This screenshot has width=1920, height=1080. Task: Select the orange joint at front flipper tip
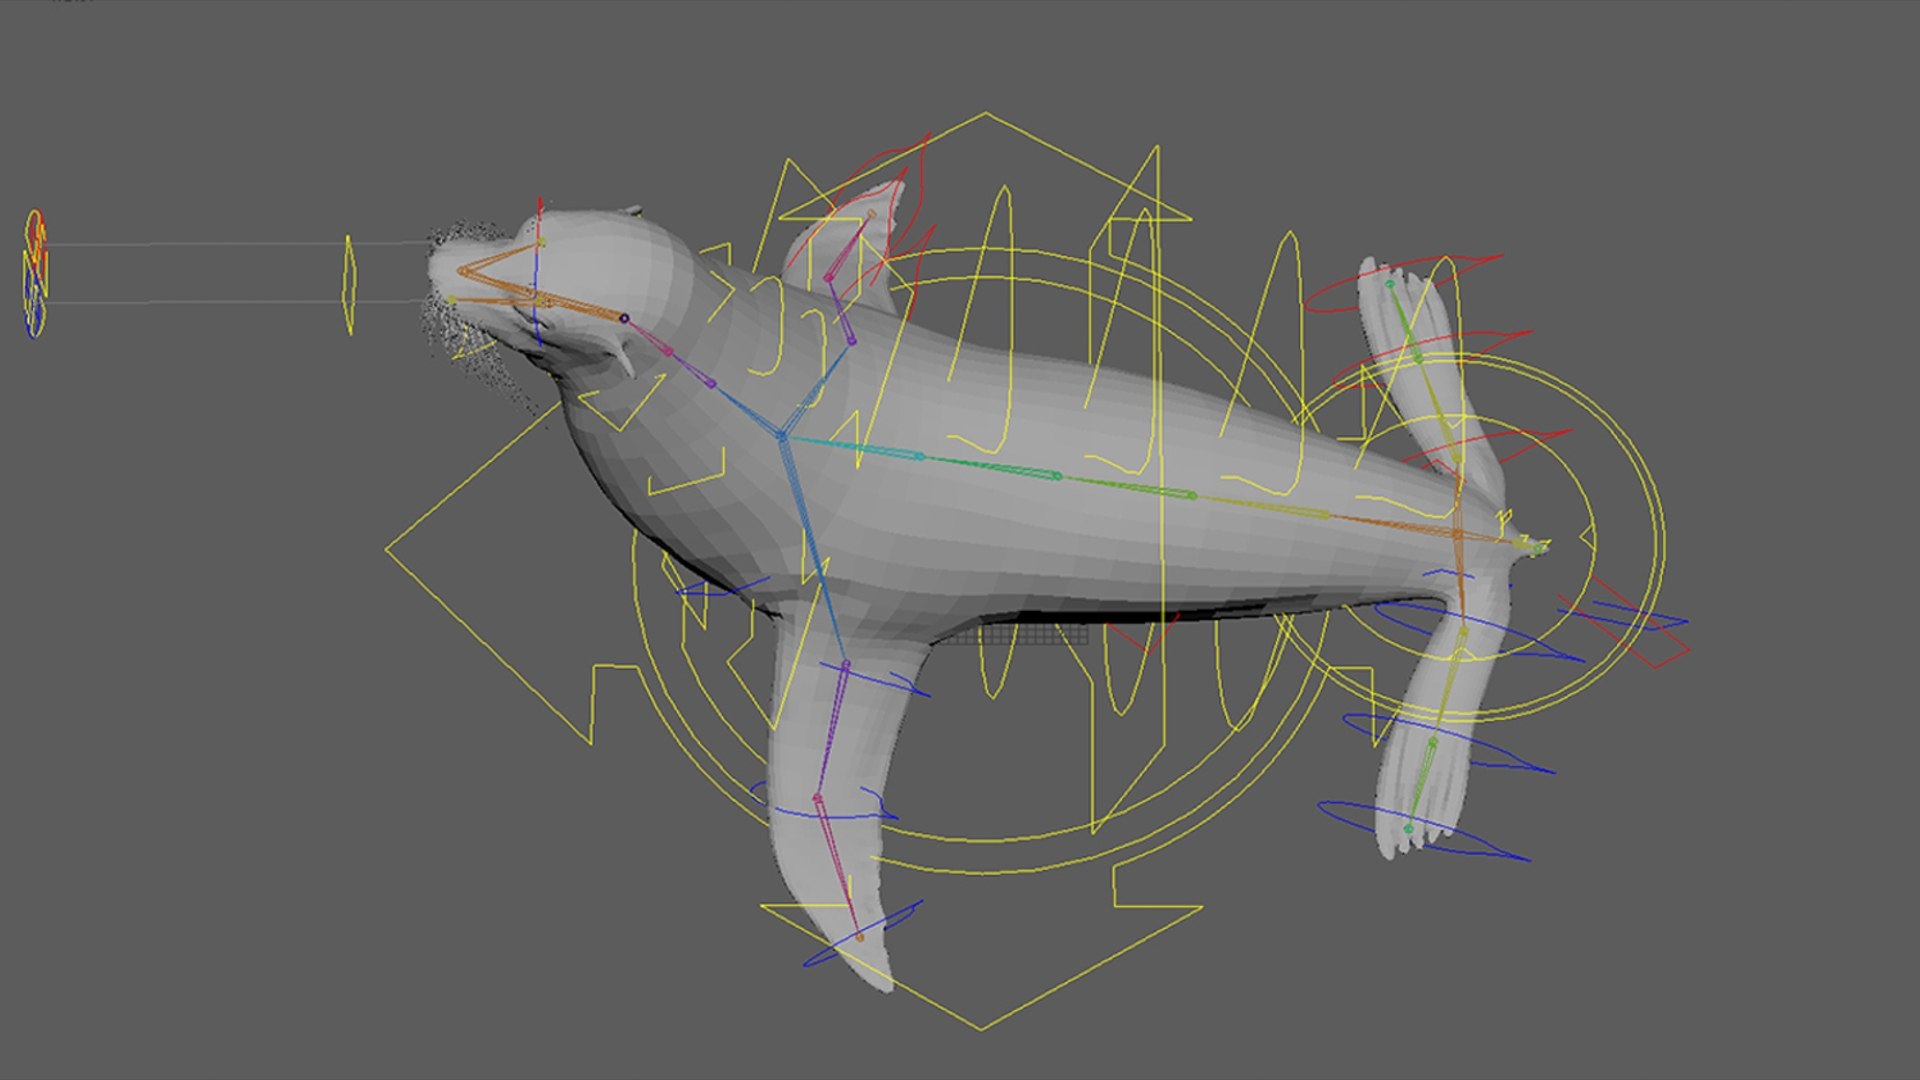(x=859, y=937)
